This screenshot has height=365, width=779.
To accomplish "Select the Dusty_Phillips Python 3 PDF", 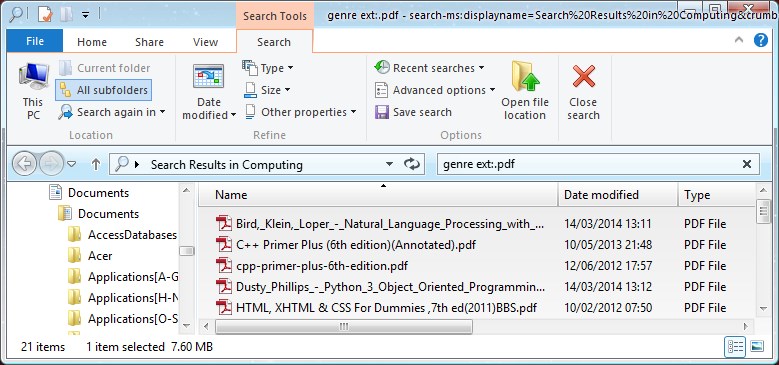I will tap(390, 287).
